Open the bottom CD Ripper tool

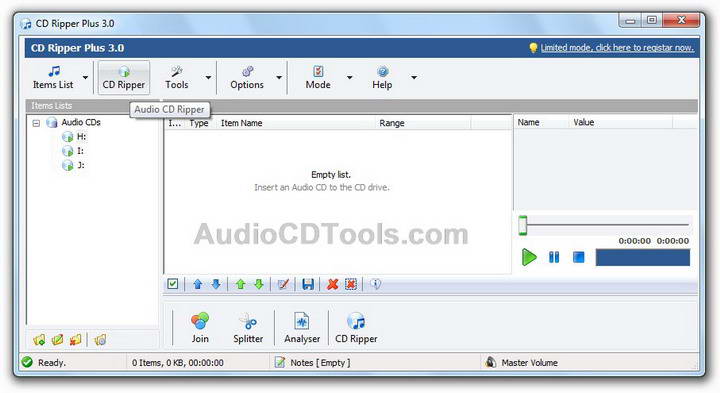356,328
